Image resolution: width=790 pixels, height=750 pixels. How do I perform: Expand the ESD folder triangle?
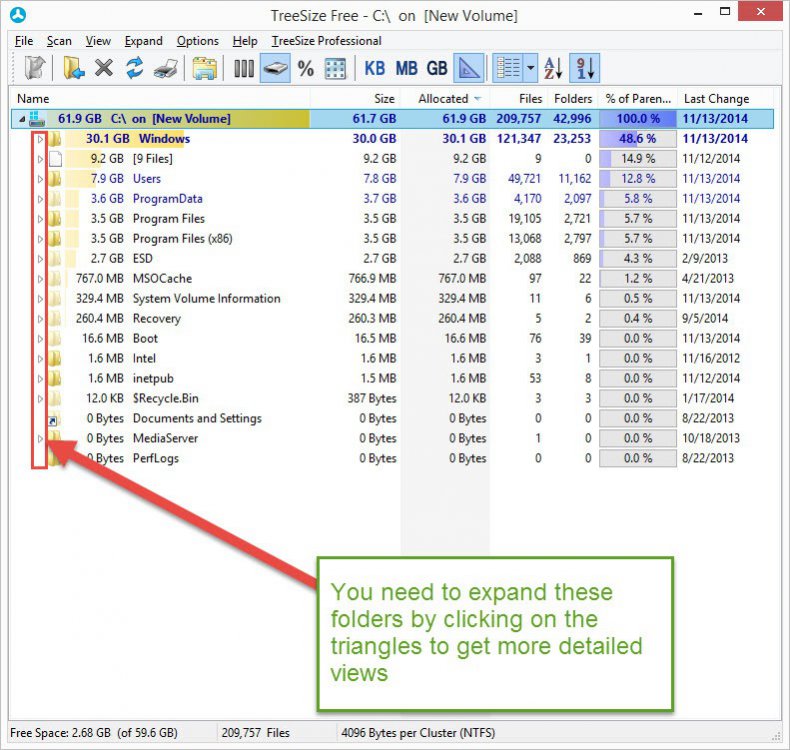point(40,259)
